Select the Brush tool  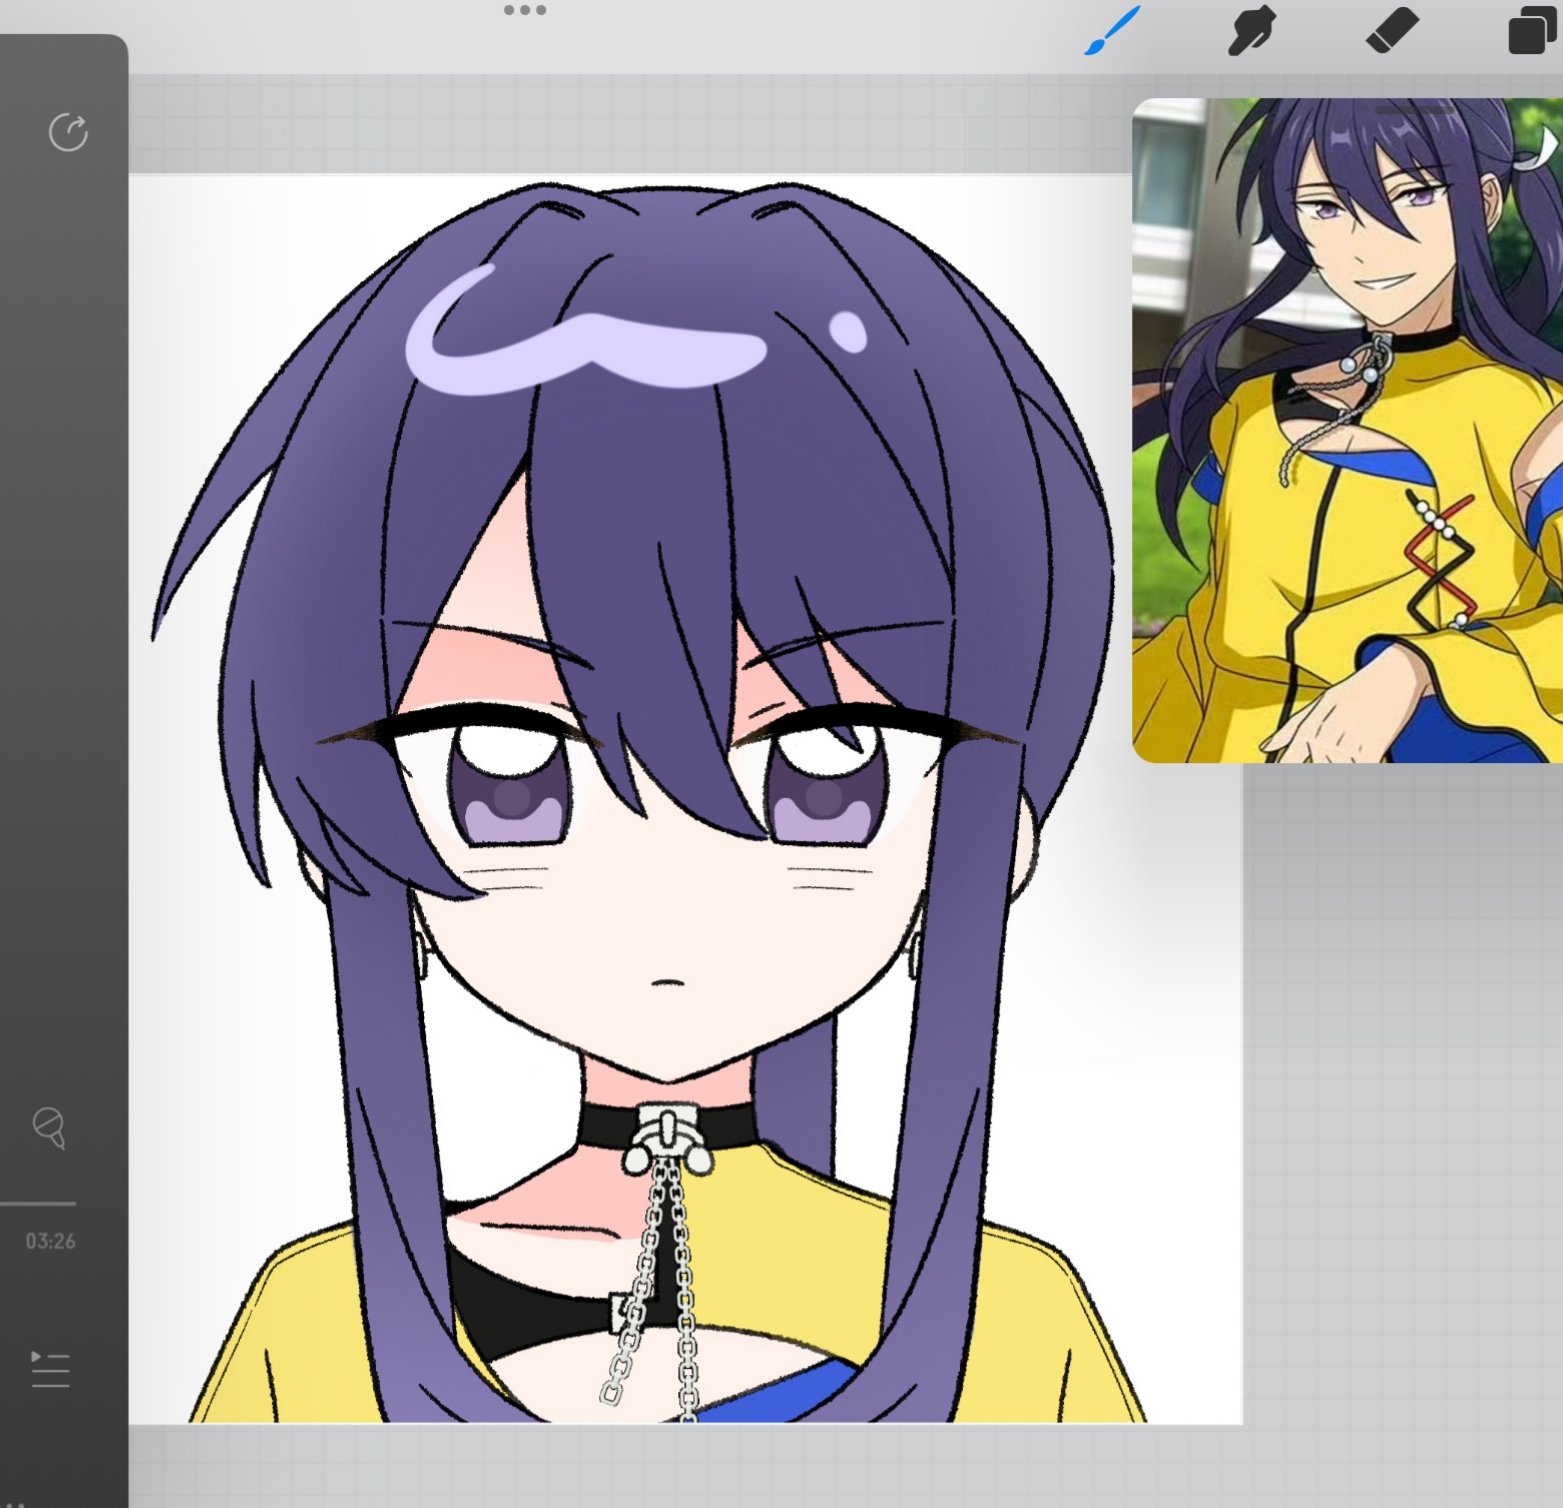click(x=1112, y=31)
